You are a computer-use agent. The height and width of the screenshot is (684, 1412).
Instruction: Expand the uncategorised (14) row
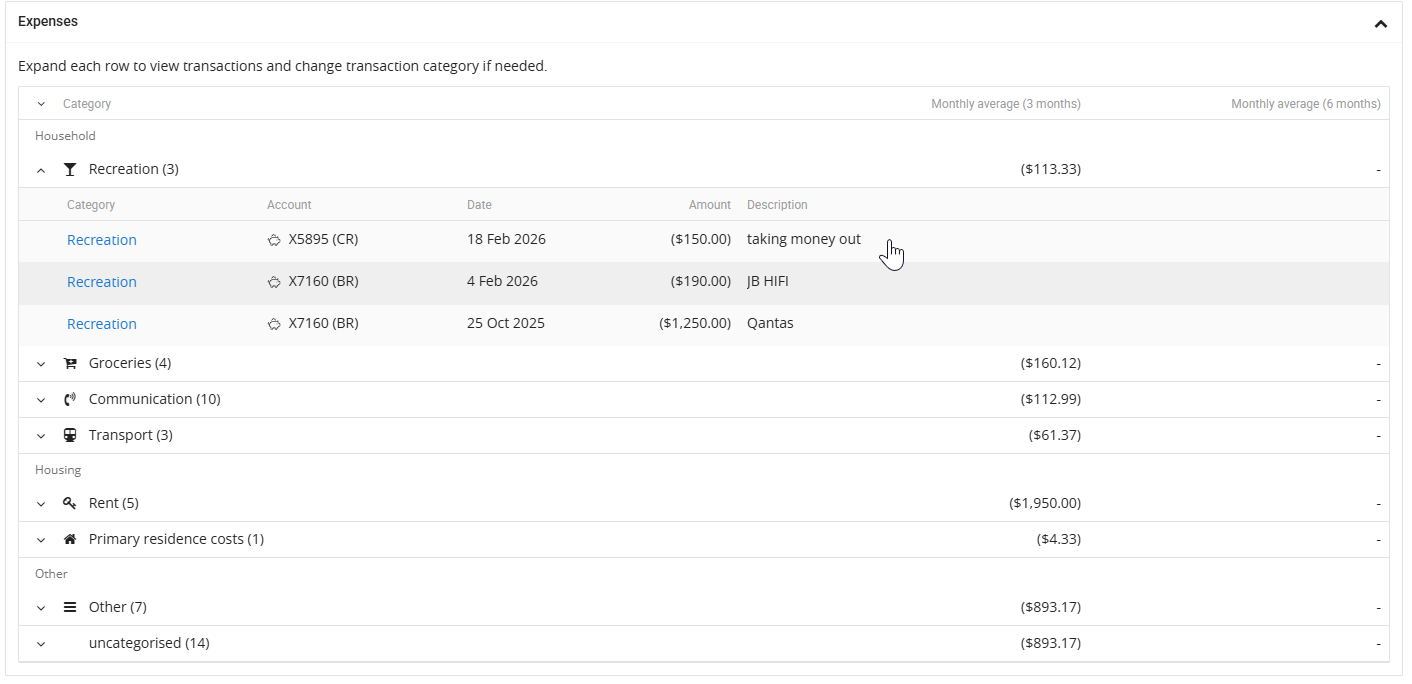pos(41,644)
